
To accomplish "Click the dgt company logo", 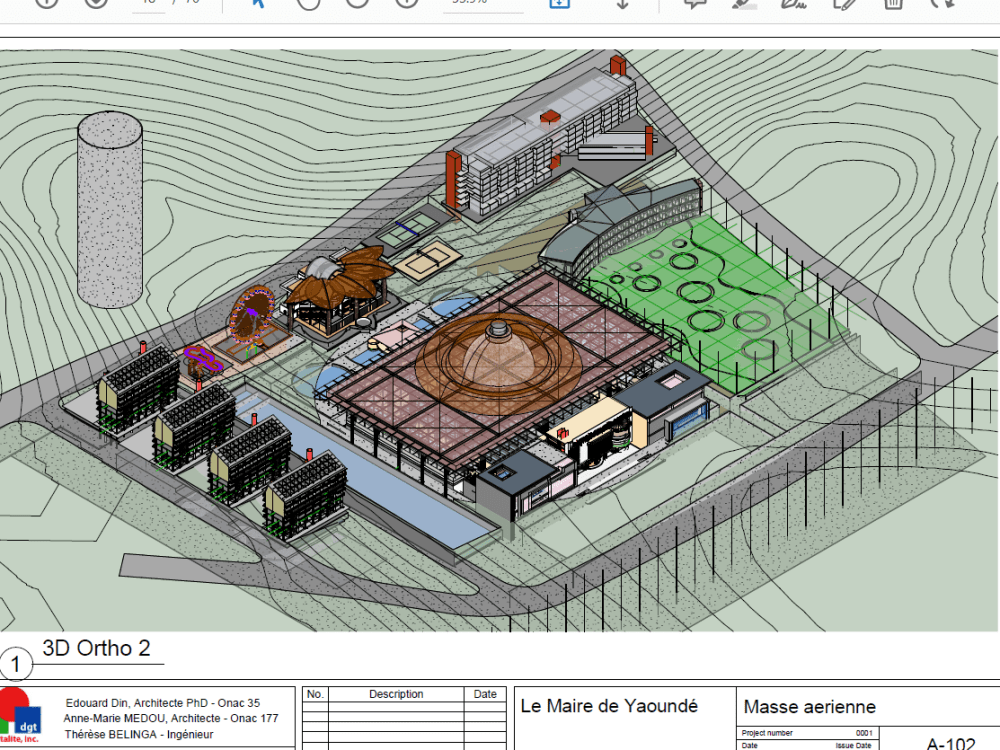I will tap(20, 716).
